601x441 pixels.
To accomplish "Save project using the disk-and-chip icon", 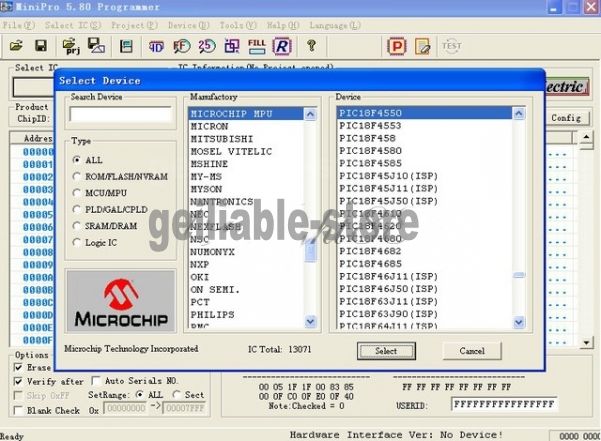I will [96, 46].
